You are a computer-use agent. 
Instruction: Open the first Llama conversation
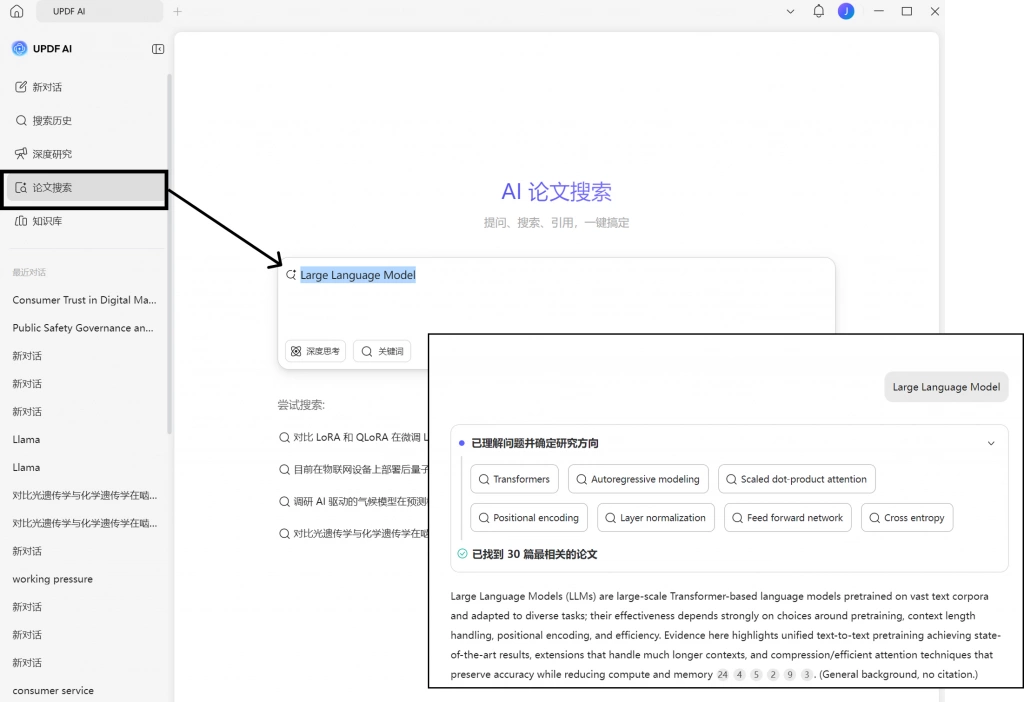(26, 439)
